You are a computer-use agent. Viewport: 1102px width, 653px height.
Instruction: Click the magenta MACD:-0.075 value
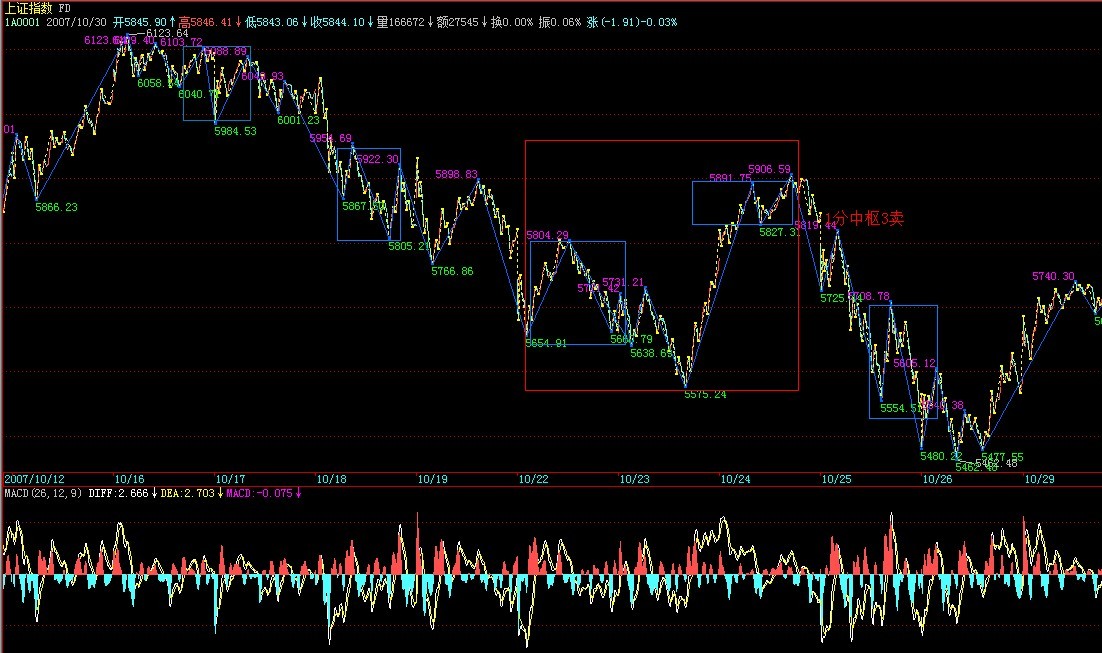tap(258, 493)
